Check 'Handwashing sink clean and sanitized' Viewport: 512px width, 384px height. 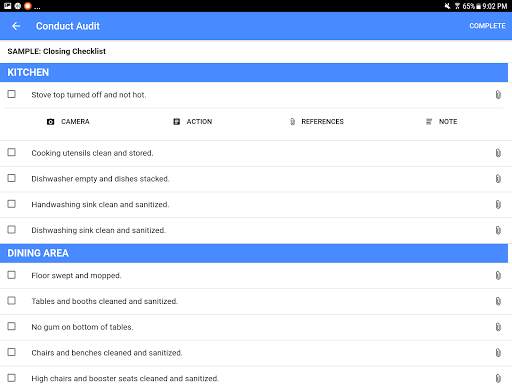coord(12,204)
